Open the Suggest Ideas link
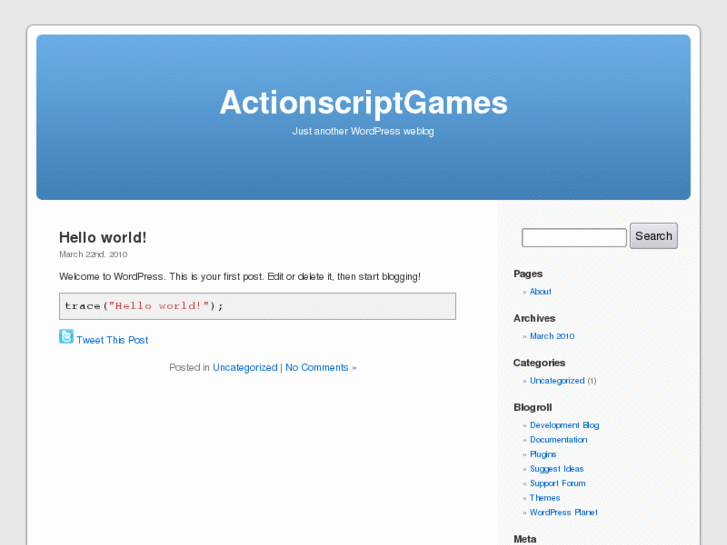727x545 pixels. tap(556, 468)
